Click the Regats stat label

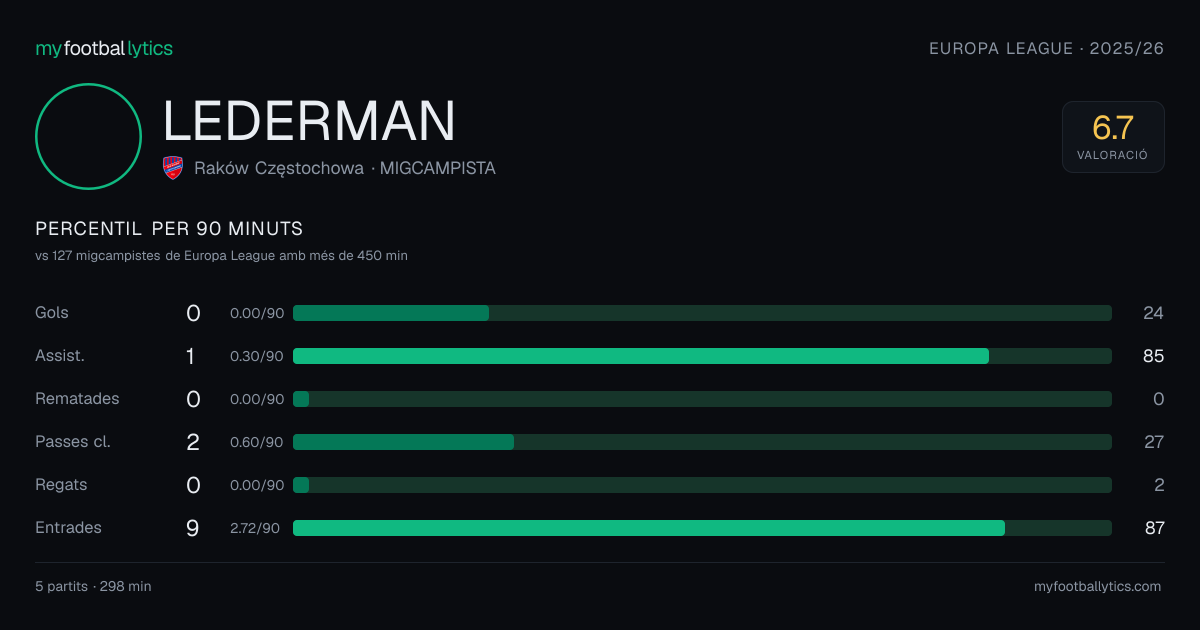61,485
